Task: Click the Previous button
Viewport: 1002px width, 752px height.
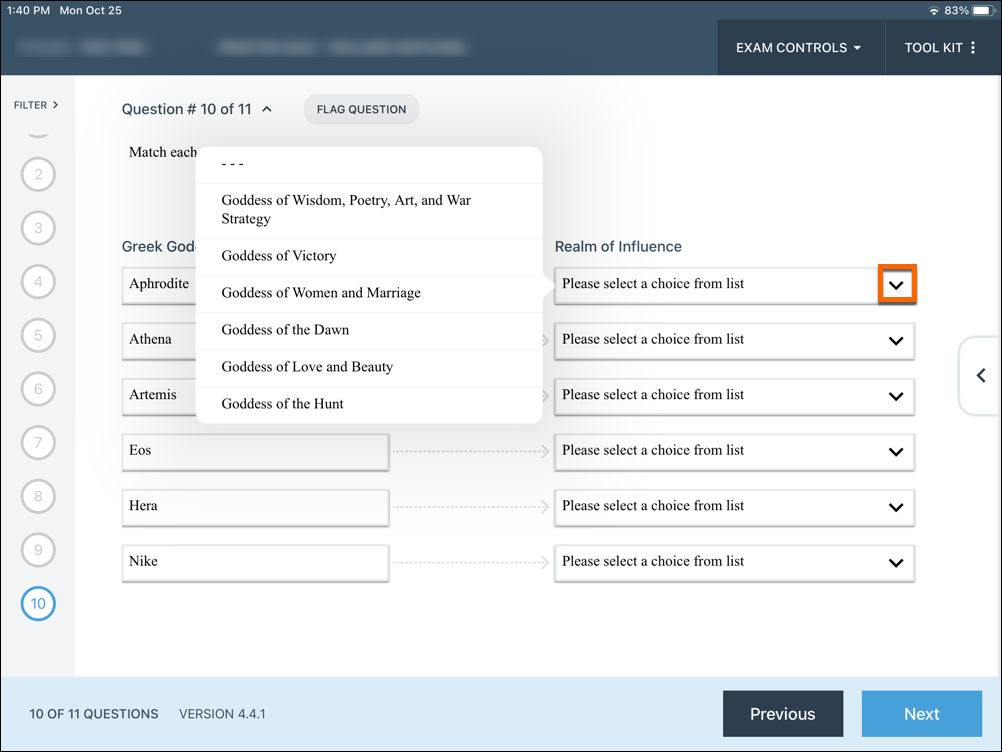Action: (x=783, y=713)
